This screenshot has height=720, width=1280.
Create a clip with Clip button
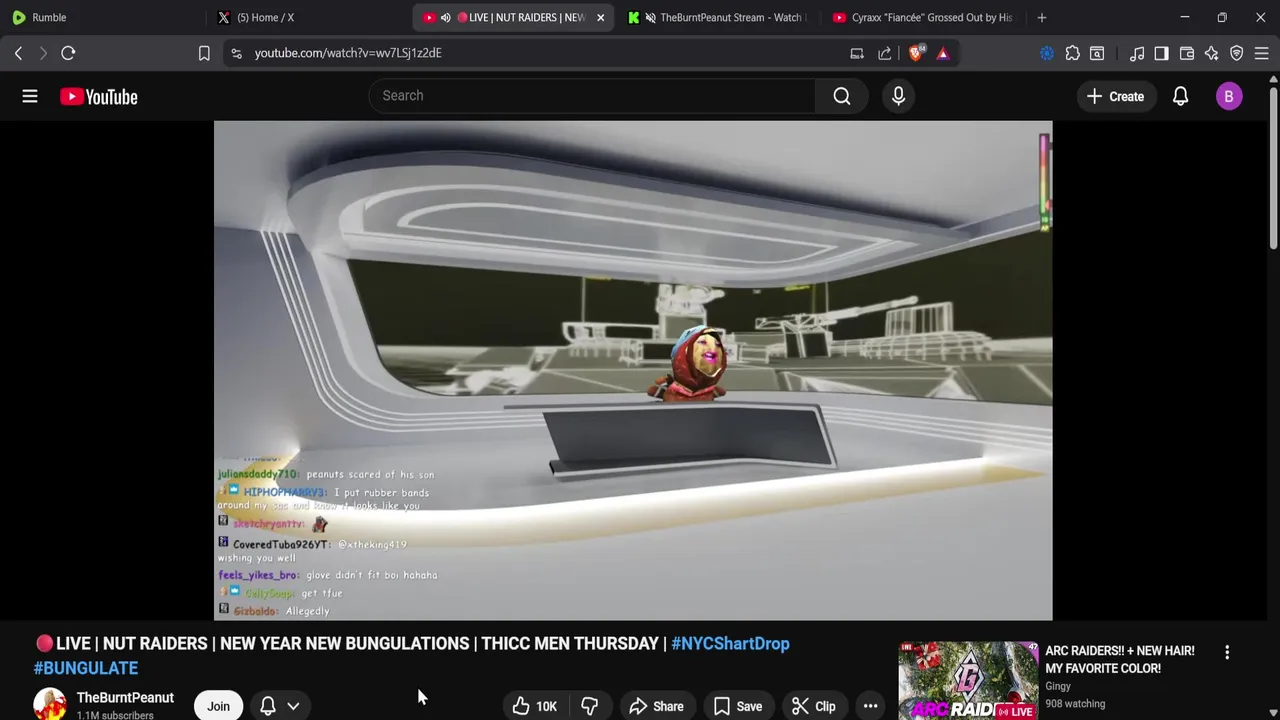(x=814, y=706)
